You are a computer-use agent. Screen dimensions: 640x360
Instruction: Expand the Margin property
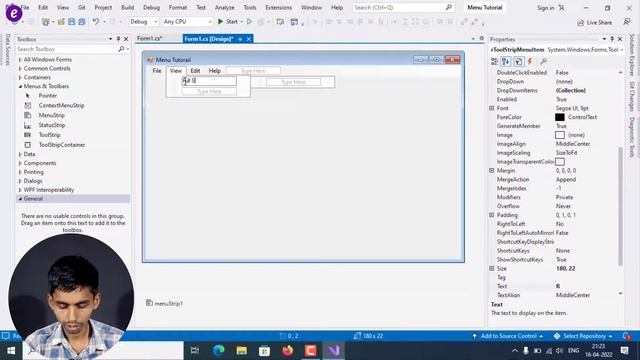coord(491,171)
